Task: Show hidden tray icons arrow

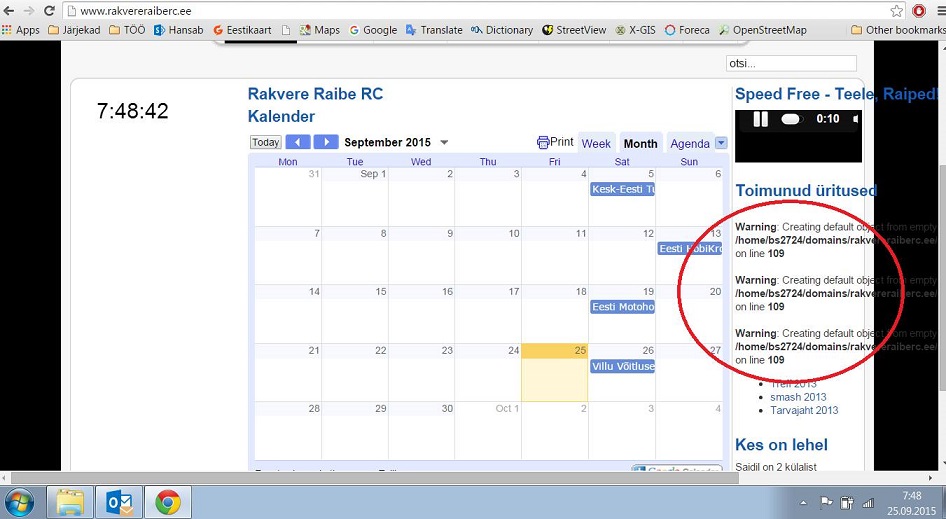Action: click(804, 503)
